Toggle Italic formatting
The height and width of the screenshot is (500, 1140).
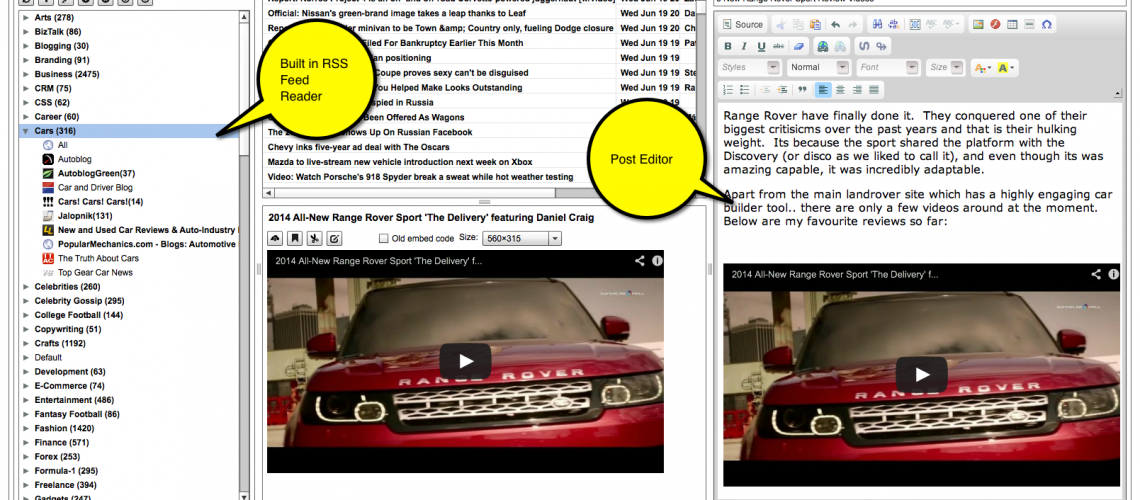744,47
